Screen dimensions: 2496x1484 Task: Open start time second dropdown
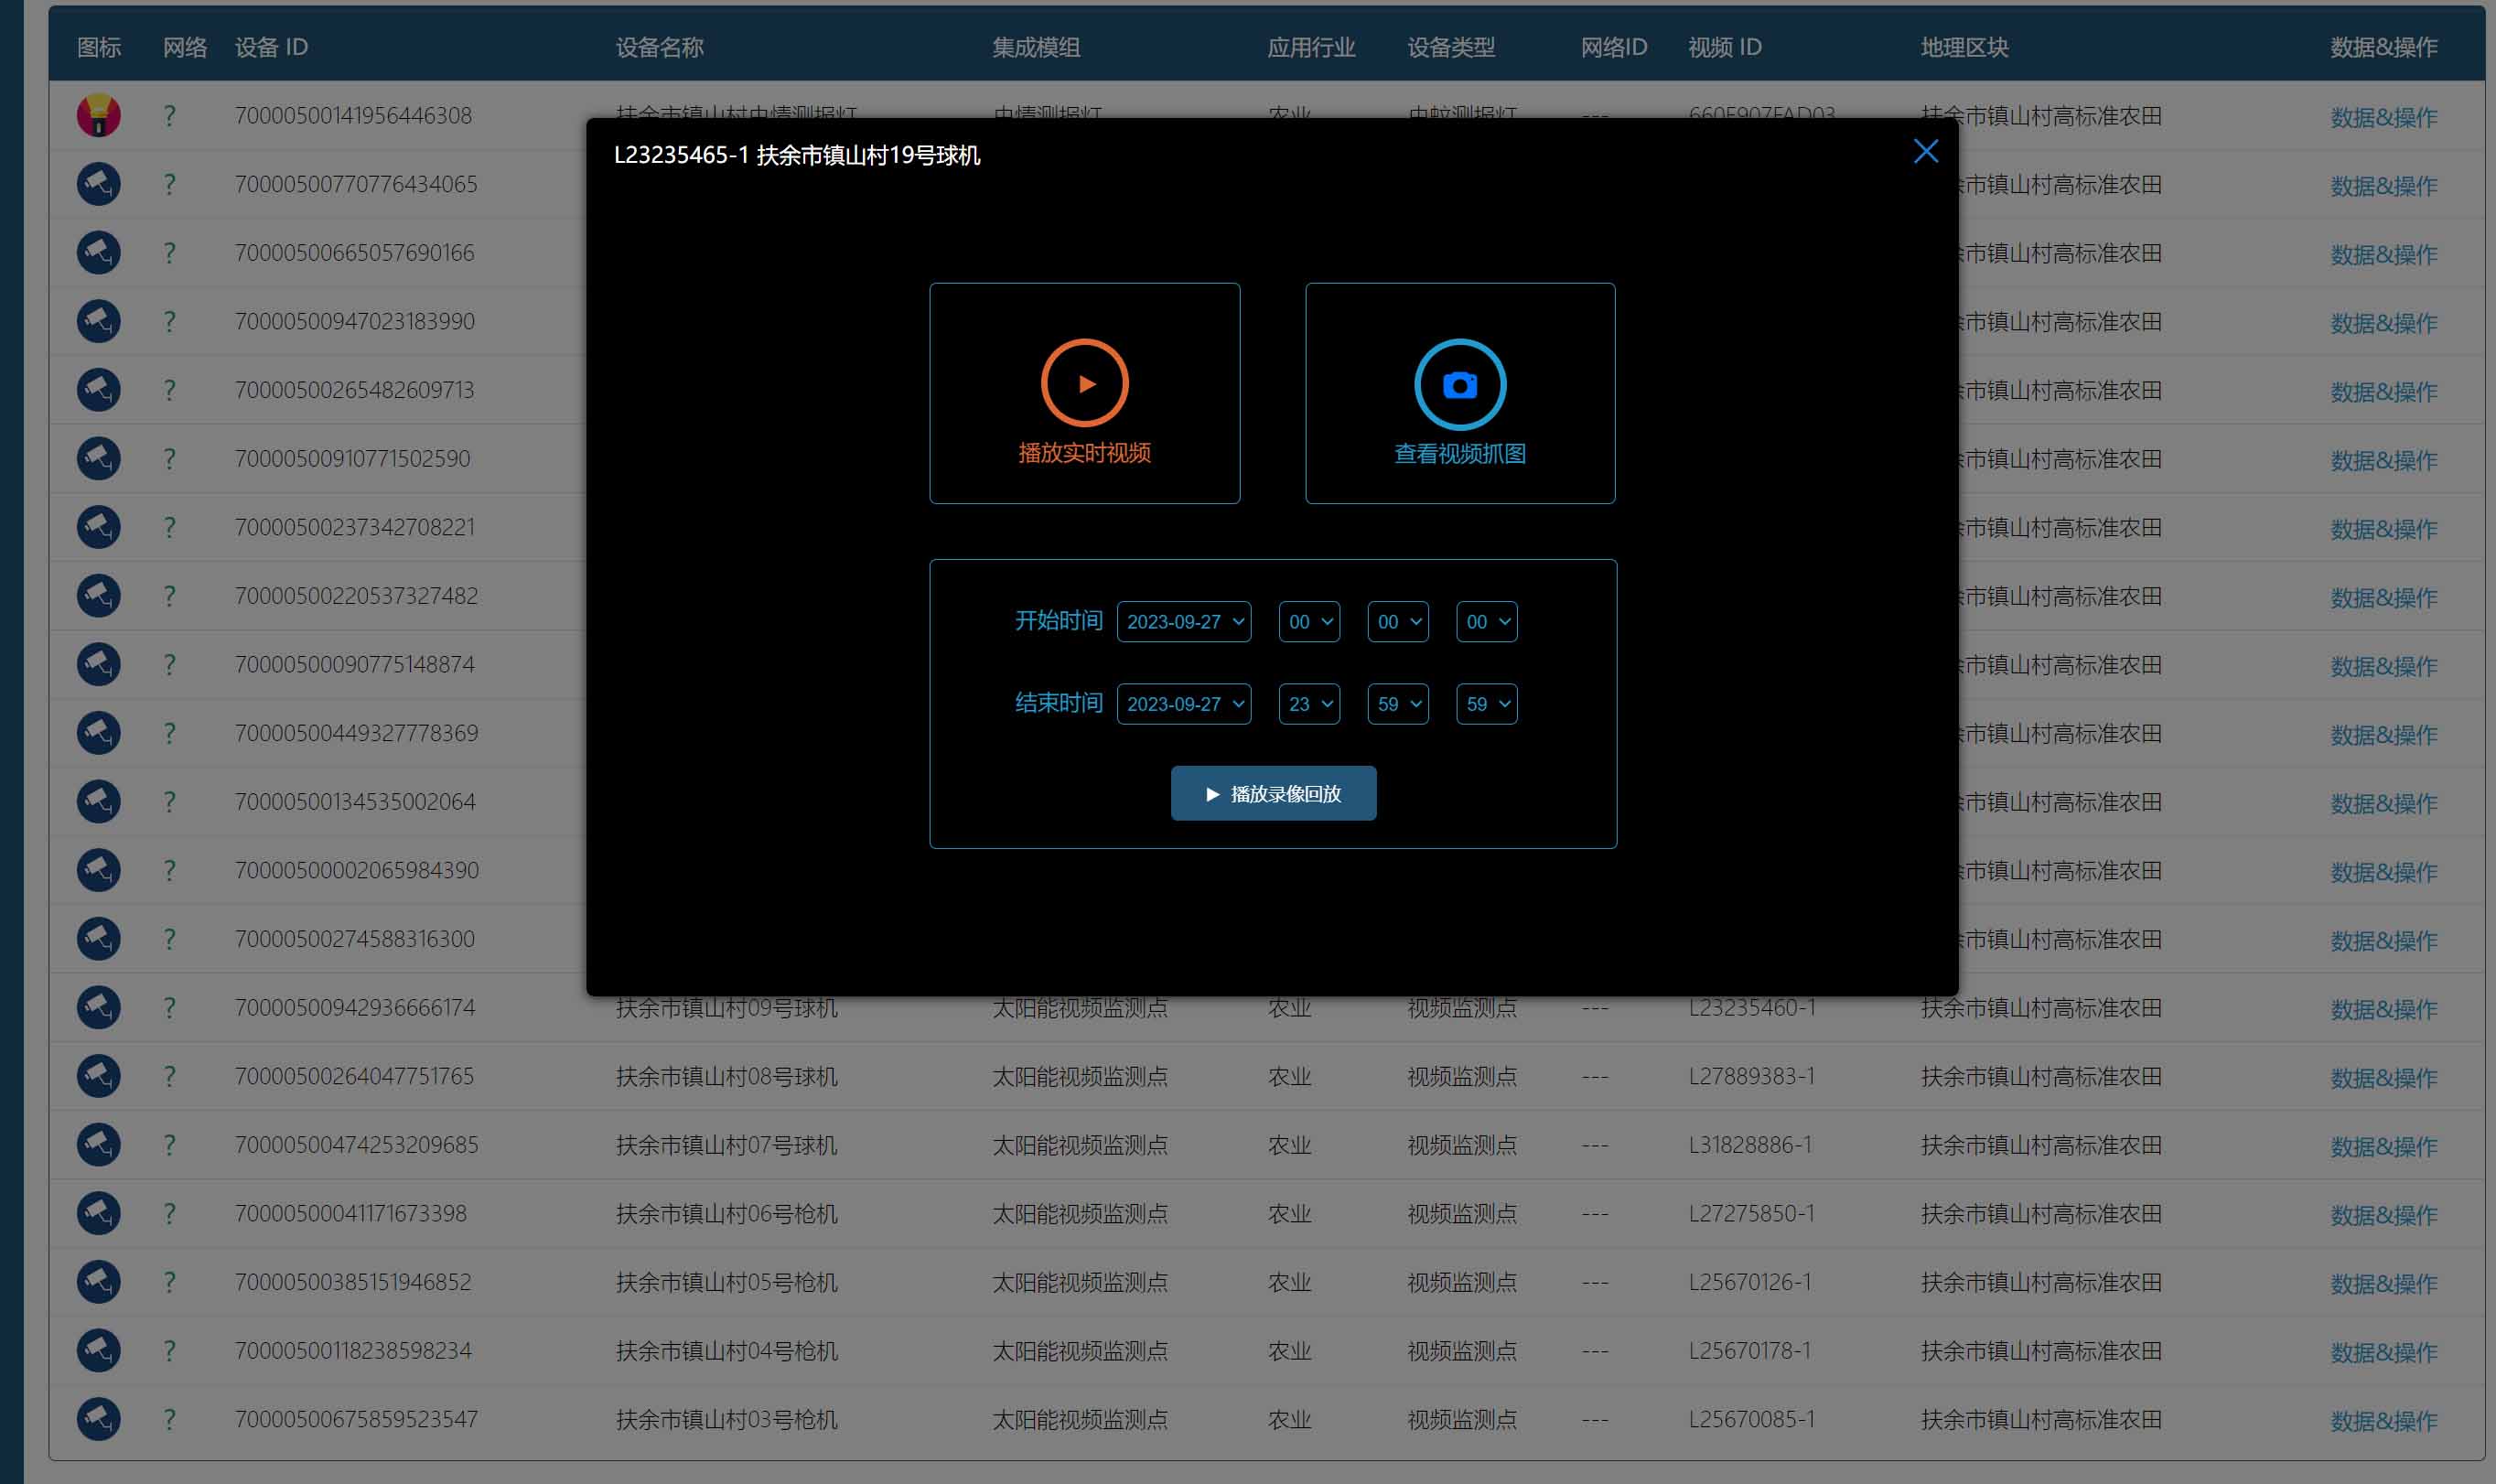[1486, 621]
